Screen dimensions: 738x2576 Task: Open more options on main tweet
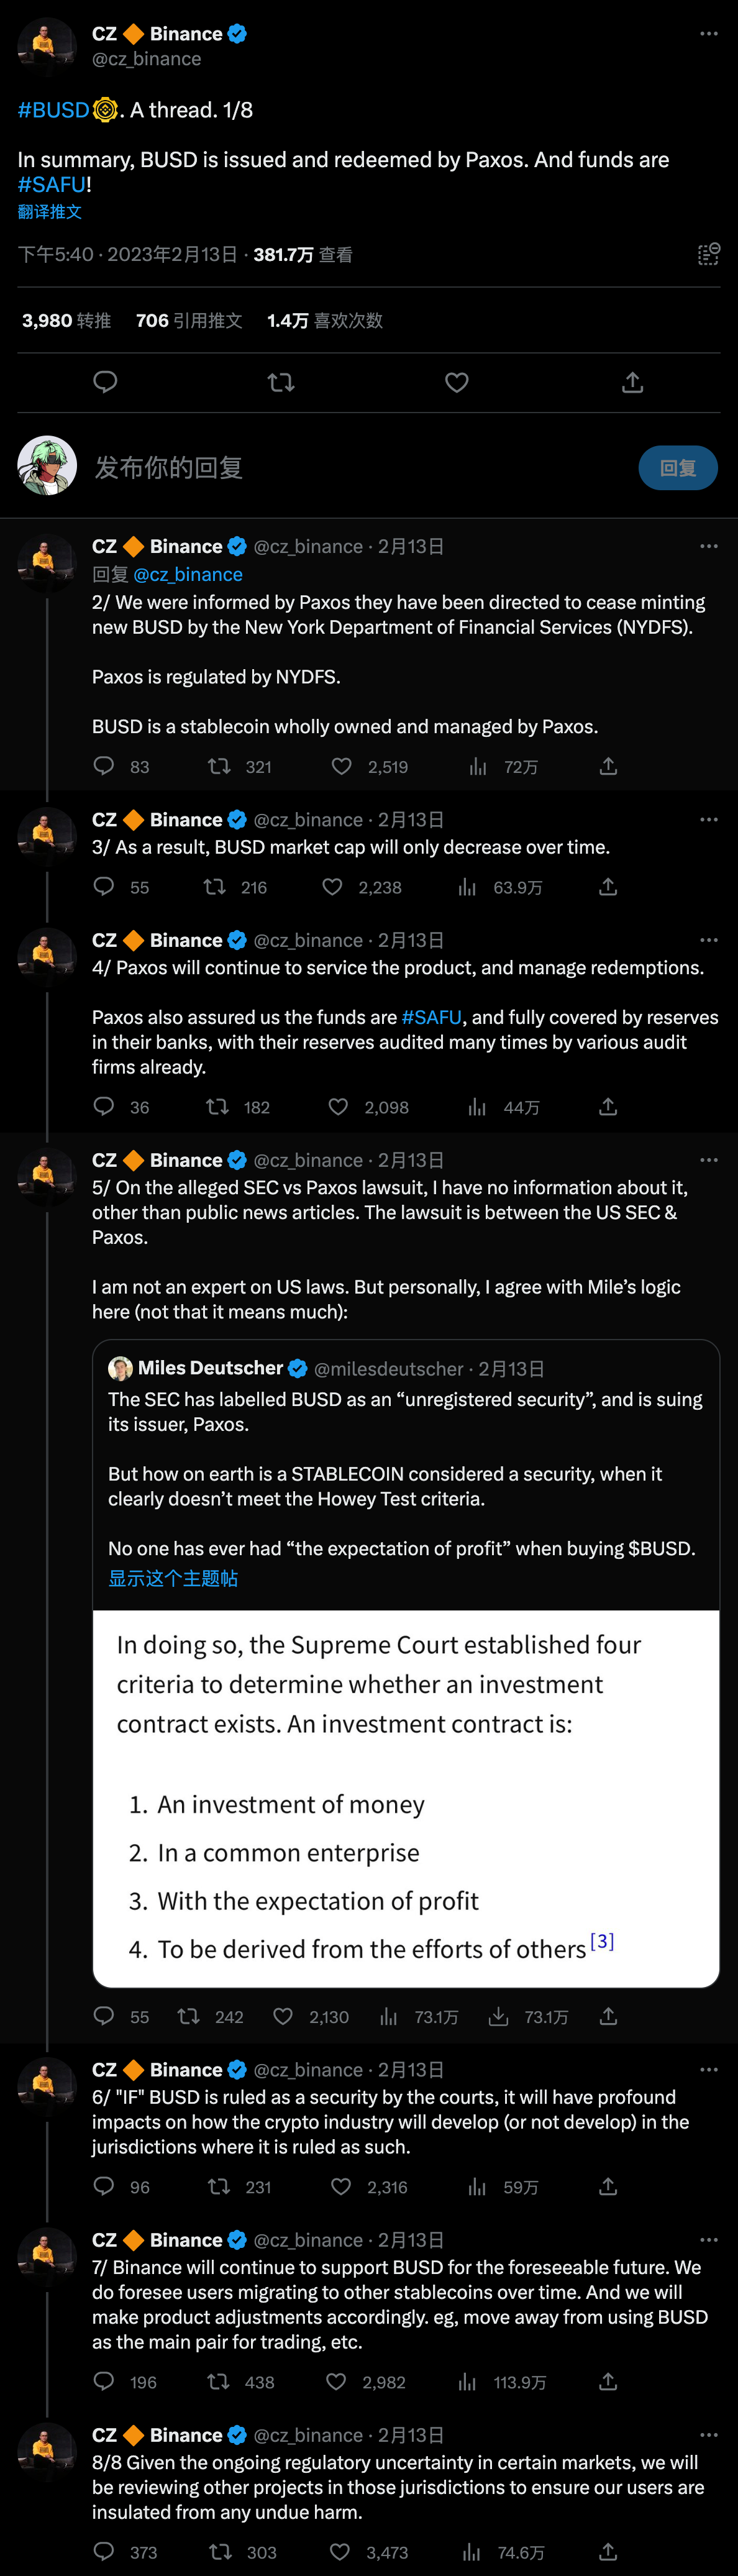click(709, 34)
